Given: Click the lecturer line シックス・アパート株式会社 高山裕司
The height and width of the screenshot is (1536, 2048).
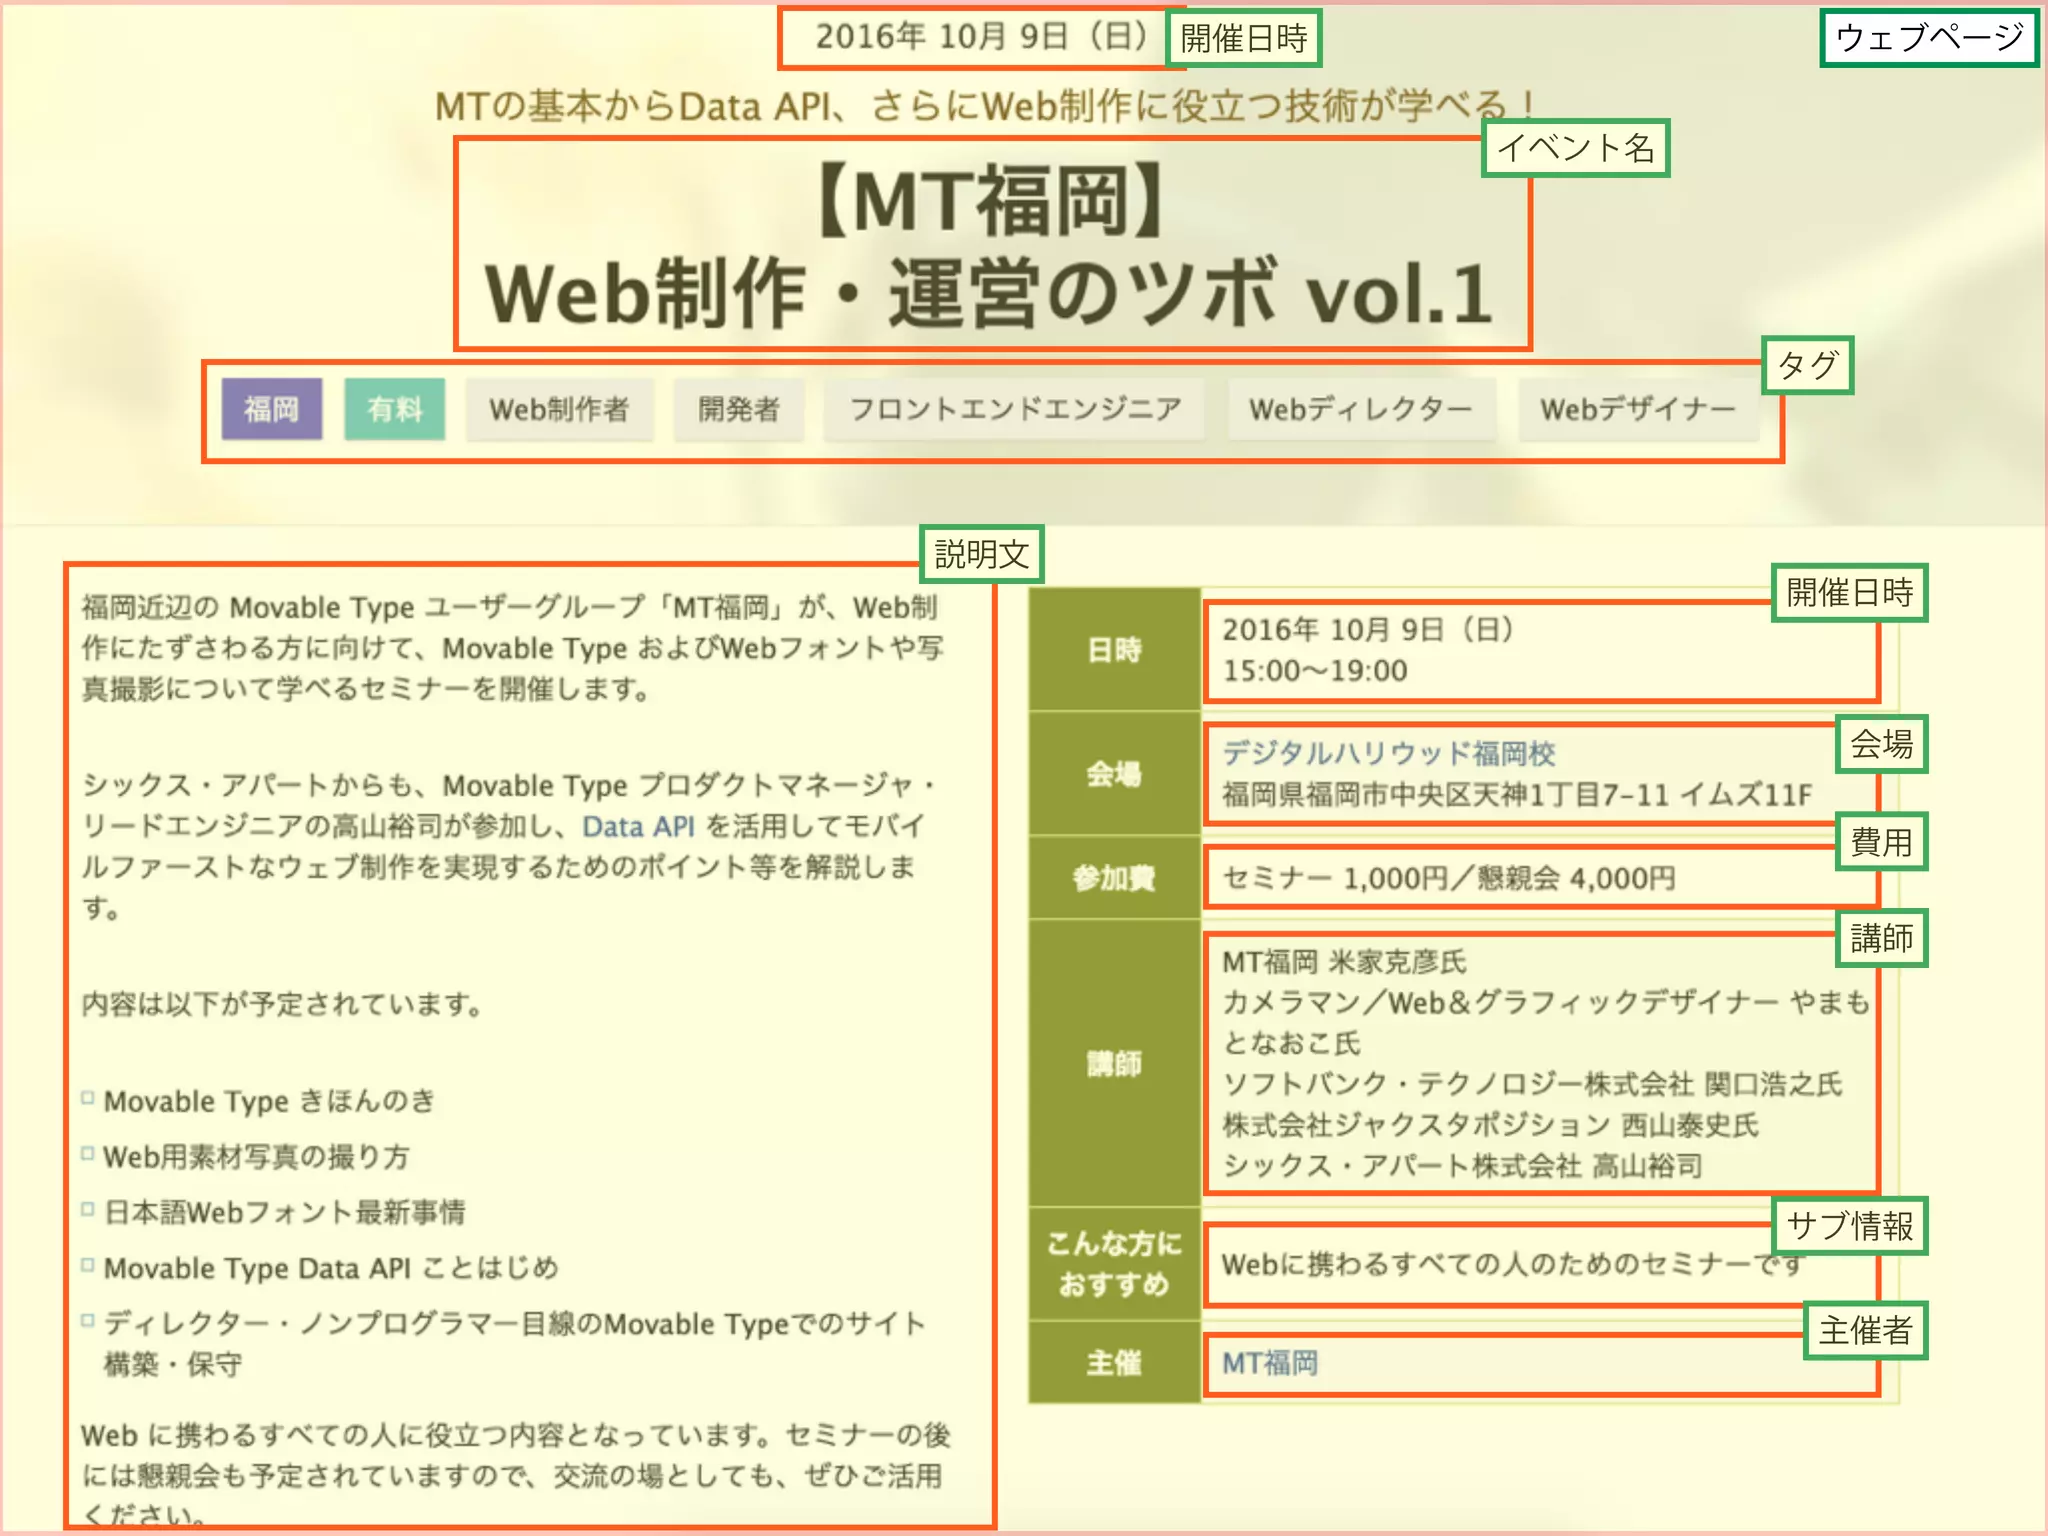Looking at the screenshot, I should coord(1462,1166).
